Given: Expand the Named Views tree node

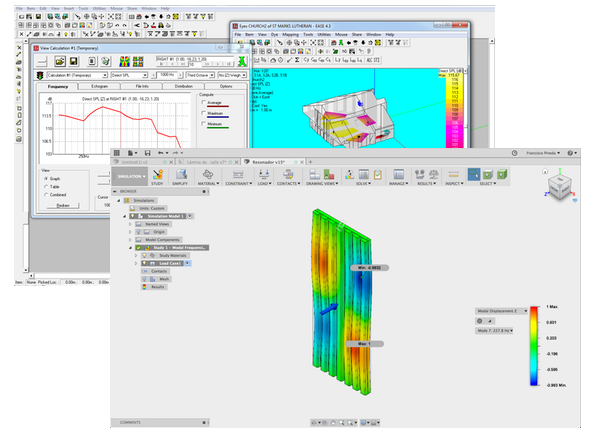Looking at the screenshot, I should [130, 224].
